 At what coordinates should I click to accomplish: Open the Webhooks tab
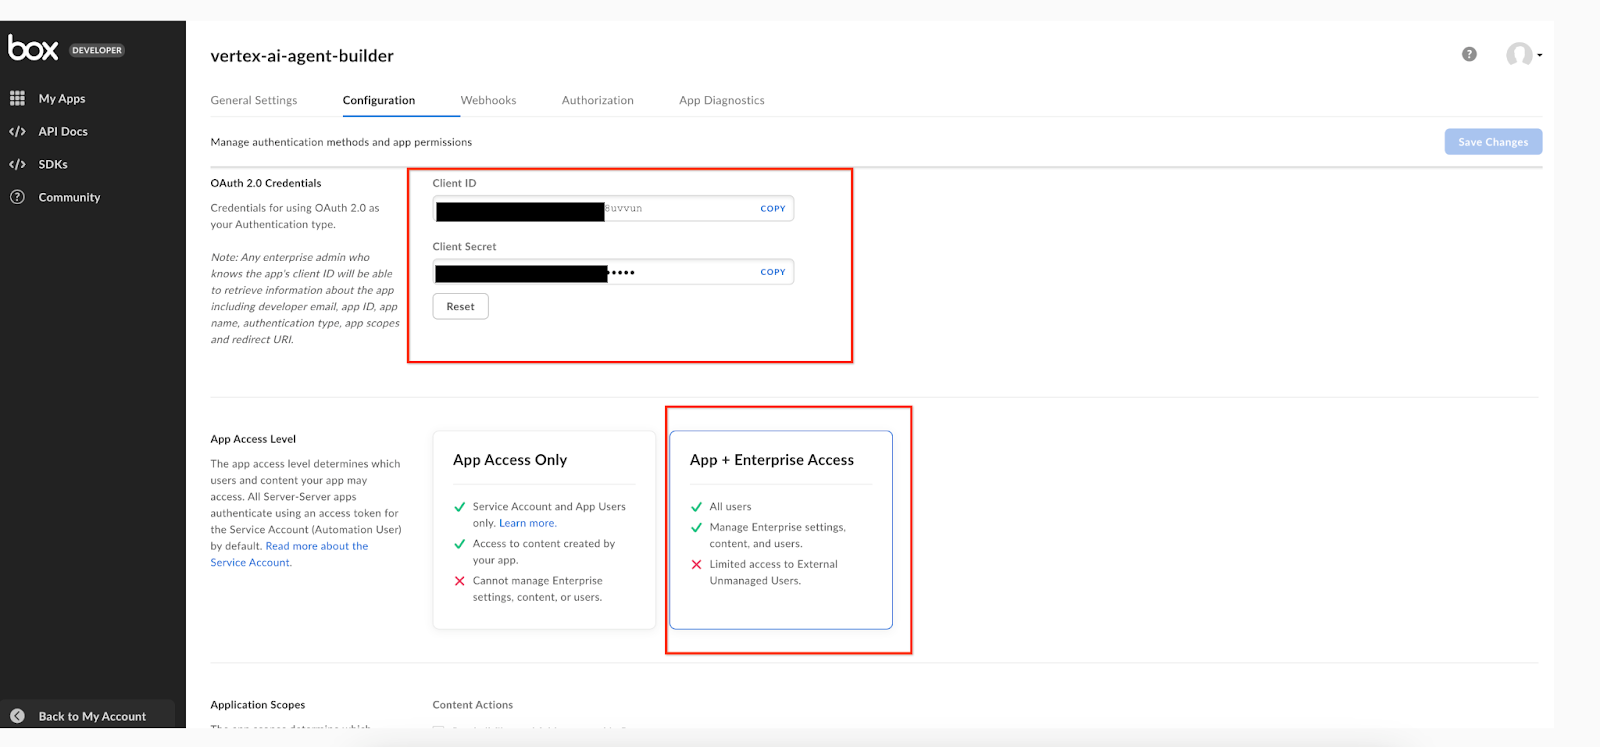(x=488, y=100)
